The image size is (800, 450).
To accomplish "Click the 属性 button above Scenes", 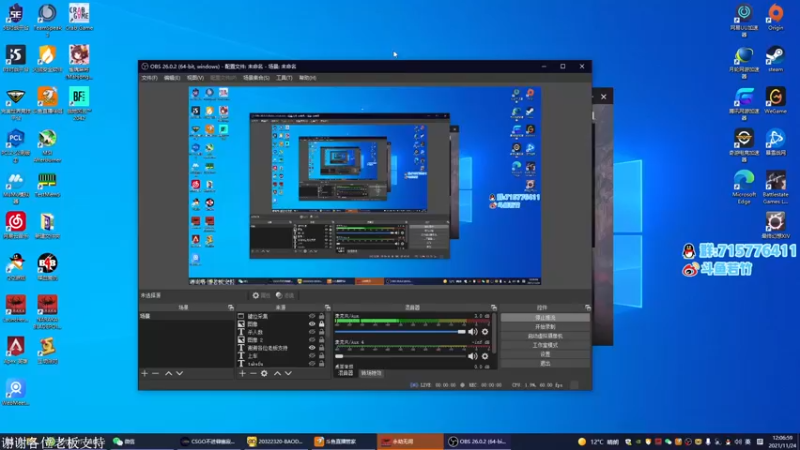I will pos(261,295).
